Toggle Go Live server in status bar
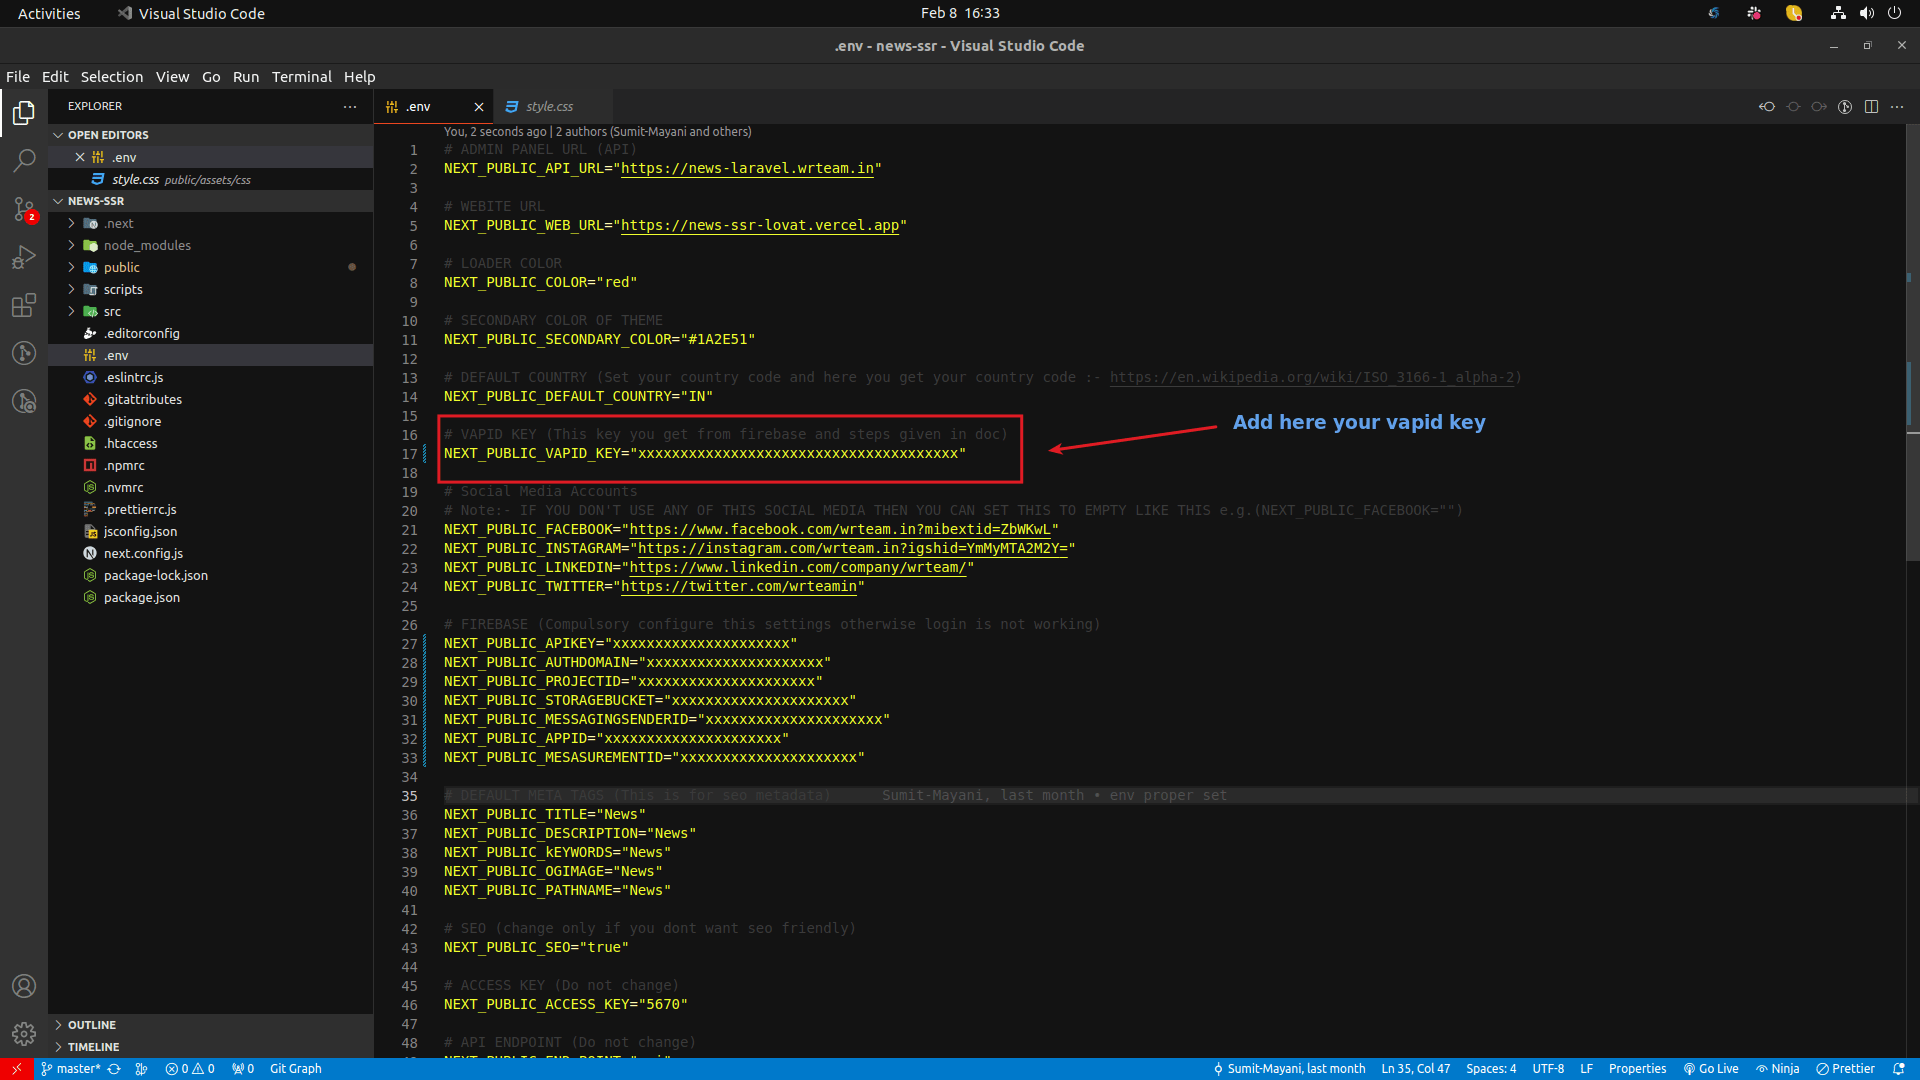Image resolution: width=1920 pixels, height=1080 pixels. point(1711,1069)
